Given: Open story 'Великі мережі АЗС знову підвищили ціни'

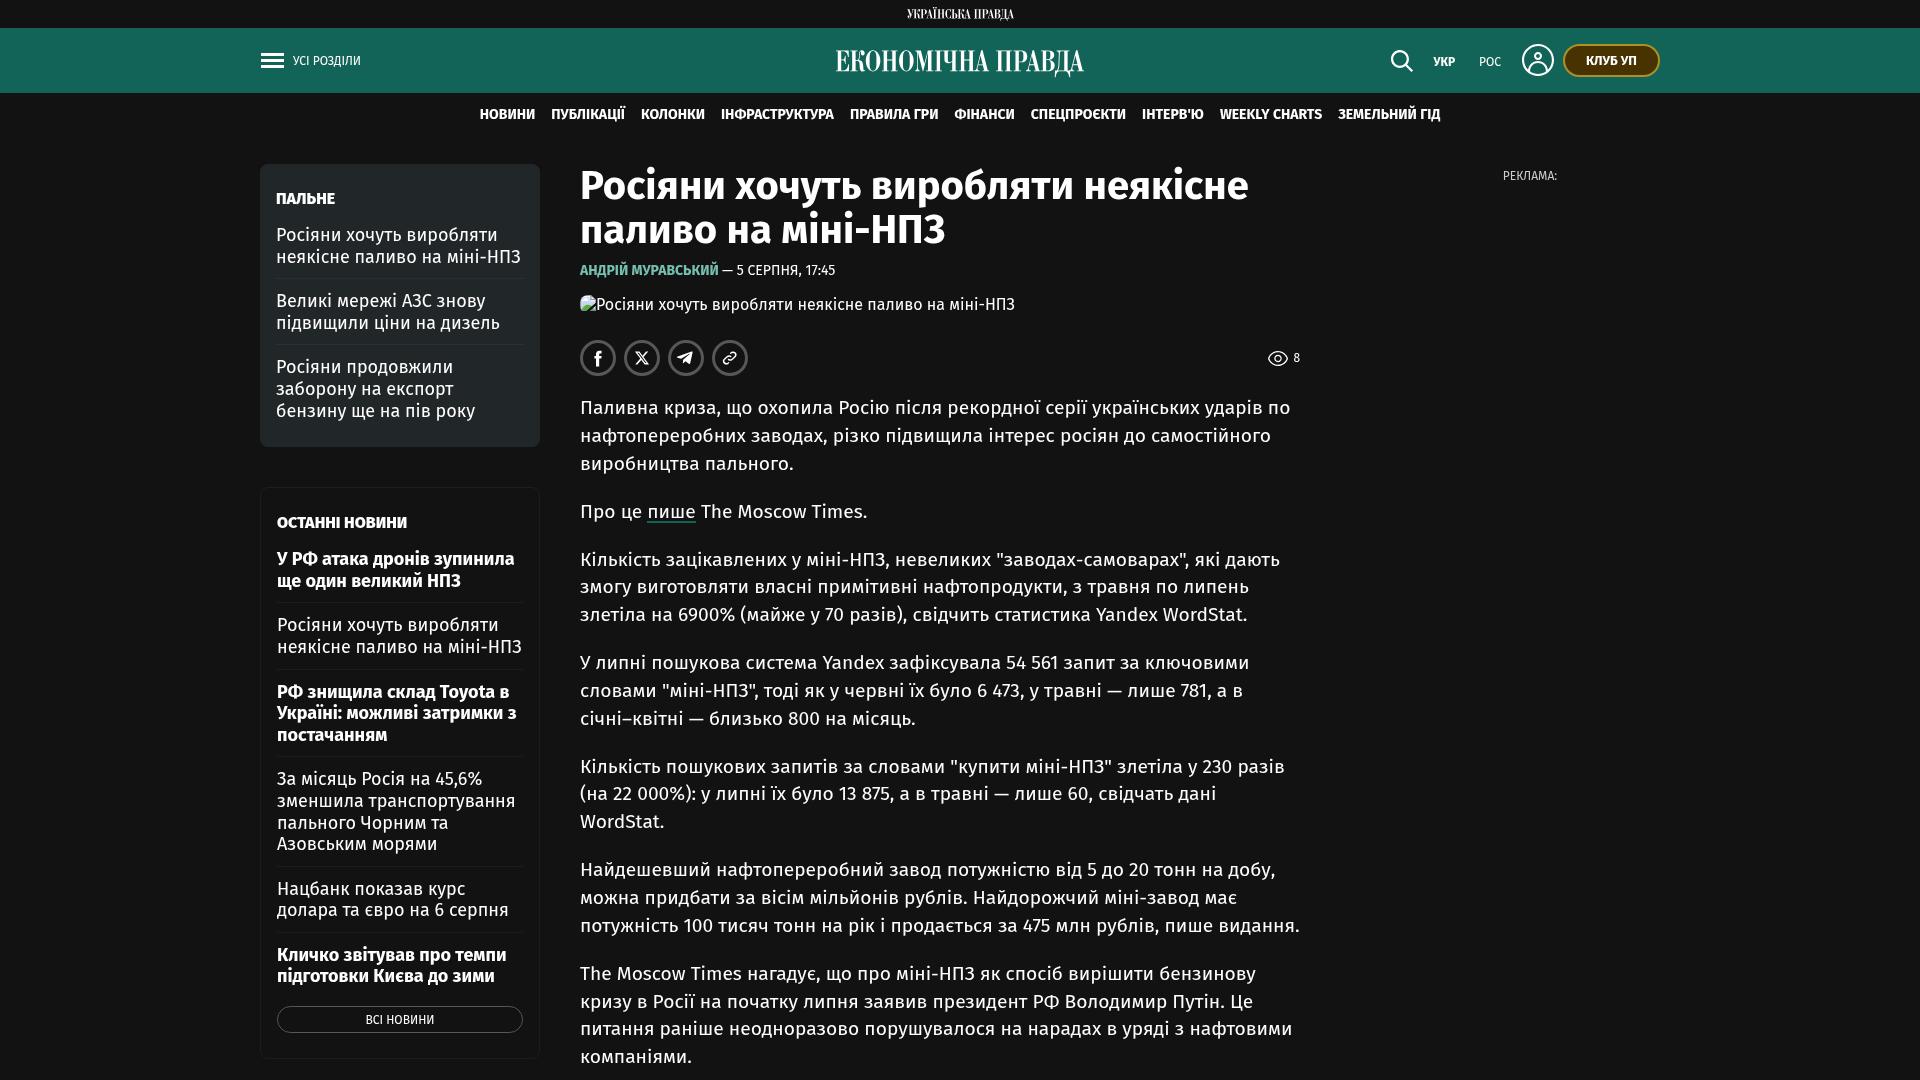Looking at the screenshot, I should [388, 312].
